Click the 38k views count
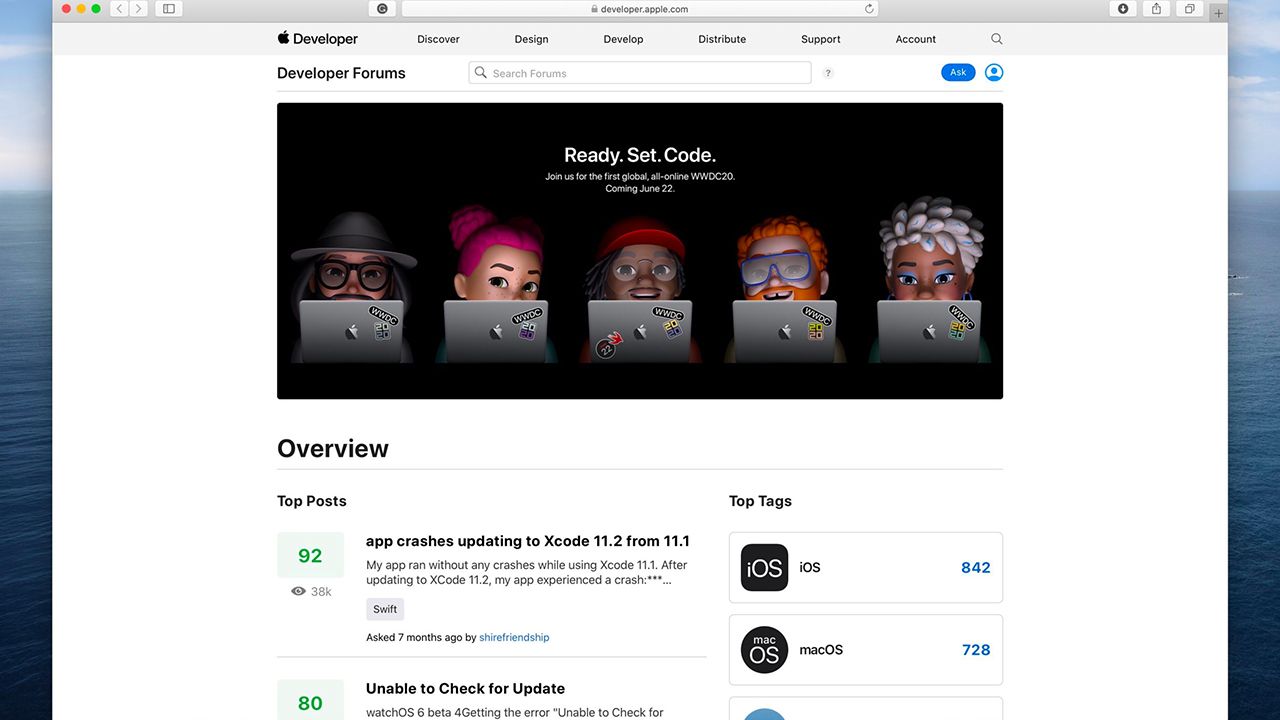1280x720 pixels. pyautogui.click(x=321, y=592)
